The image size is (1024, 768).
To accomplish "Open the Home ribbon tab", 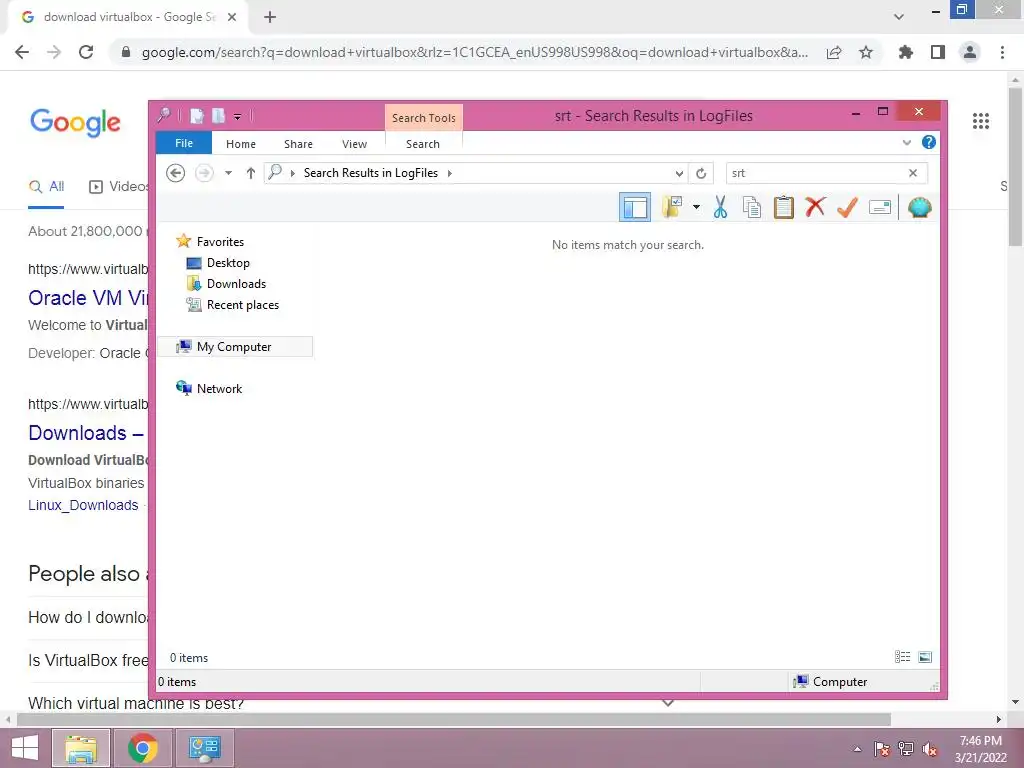I will click(241, 144).
